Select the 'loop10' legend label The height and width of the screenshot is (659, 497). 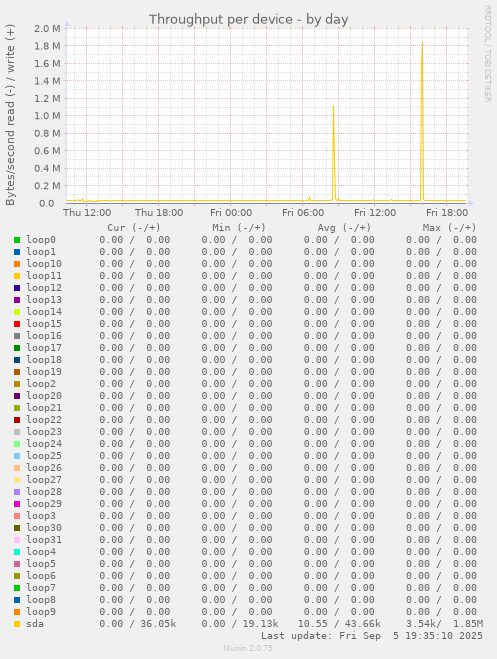(44, 264)
